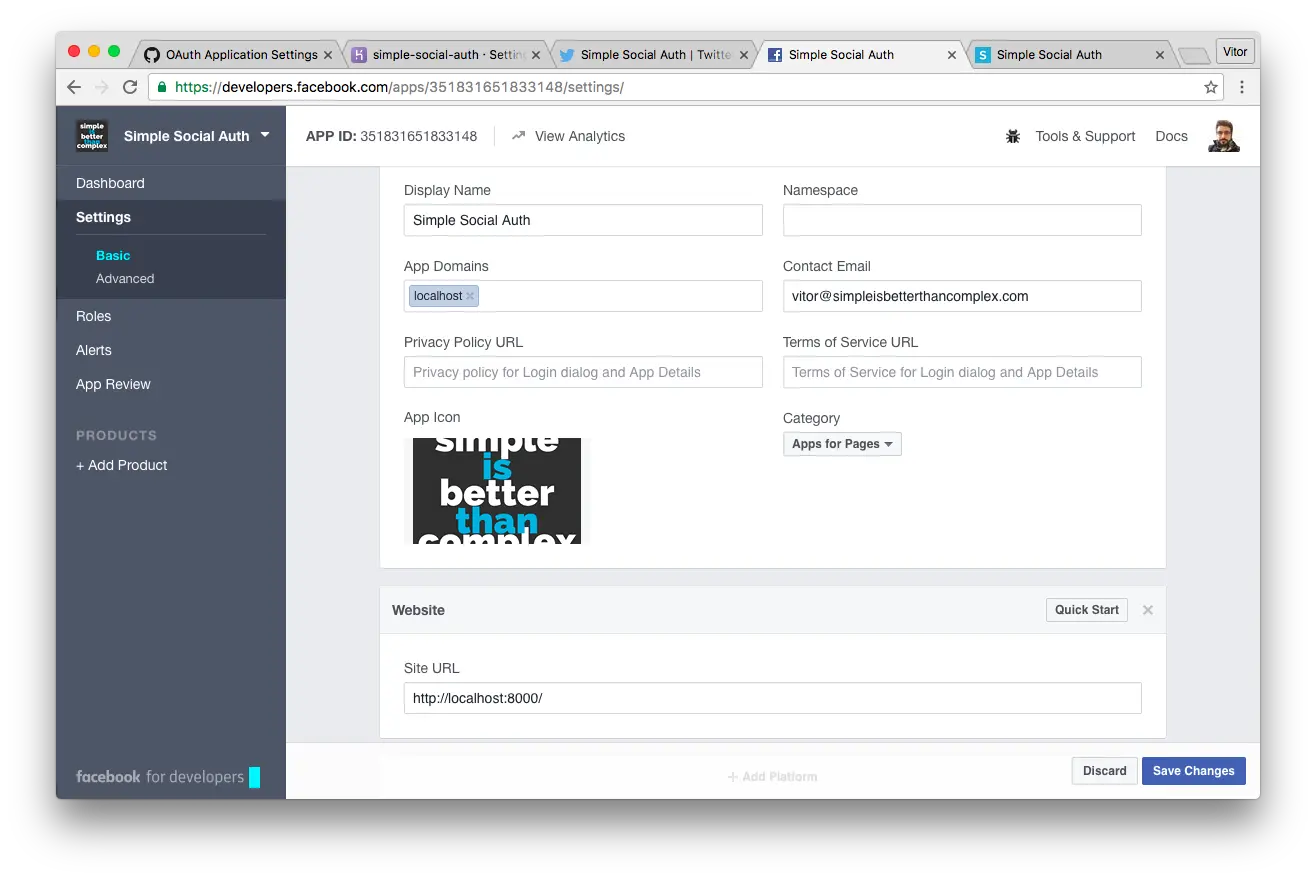Click the View Analytics chart icon
Viewport: 1316px width, 879px height.
pos(518,136)
